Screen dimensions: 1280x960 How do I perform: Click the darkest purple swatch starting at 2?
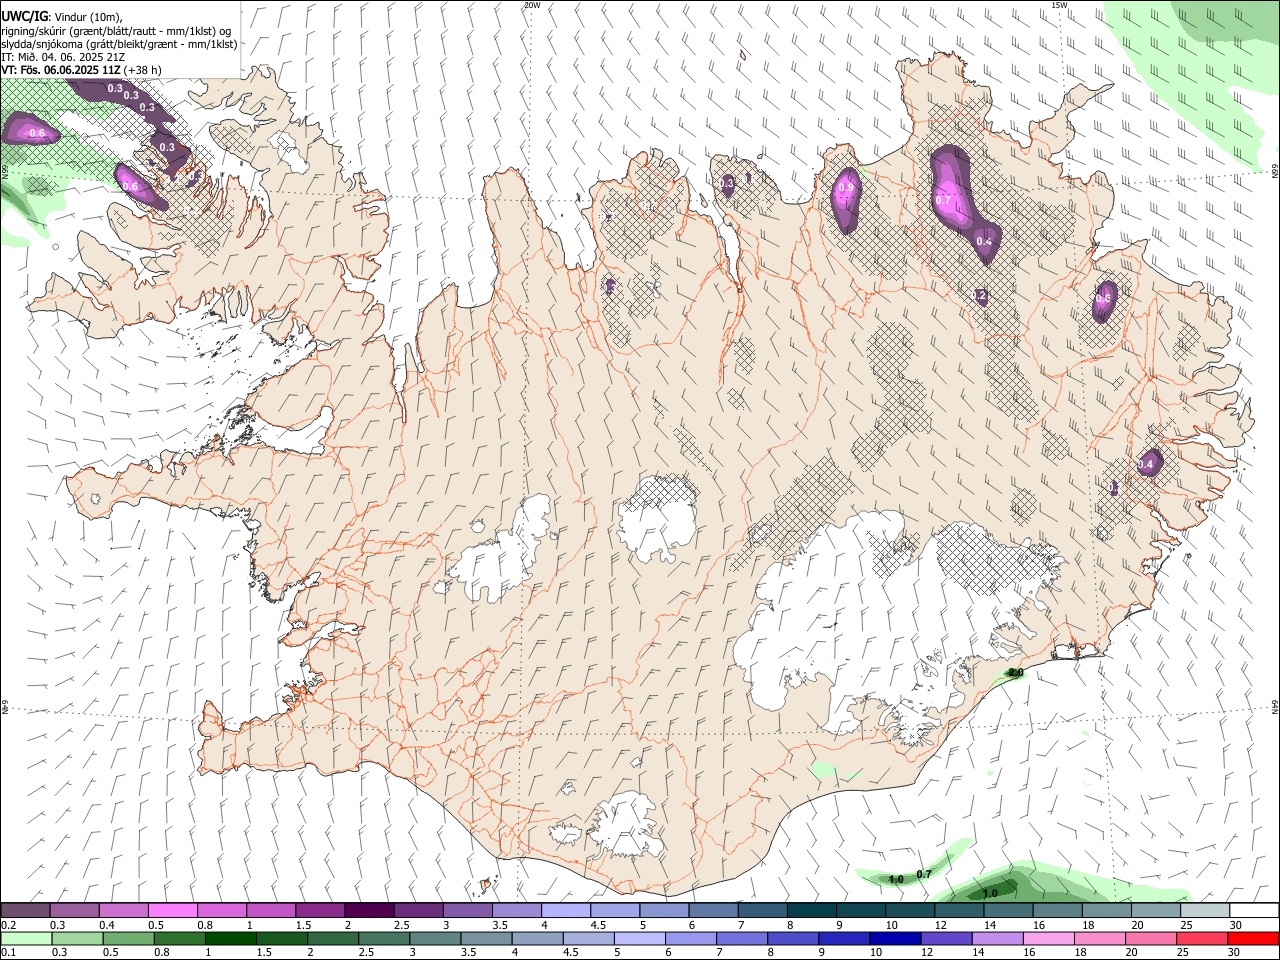369,910
